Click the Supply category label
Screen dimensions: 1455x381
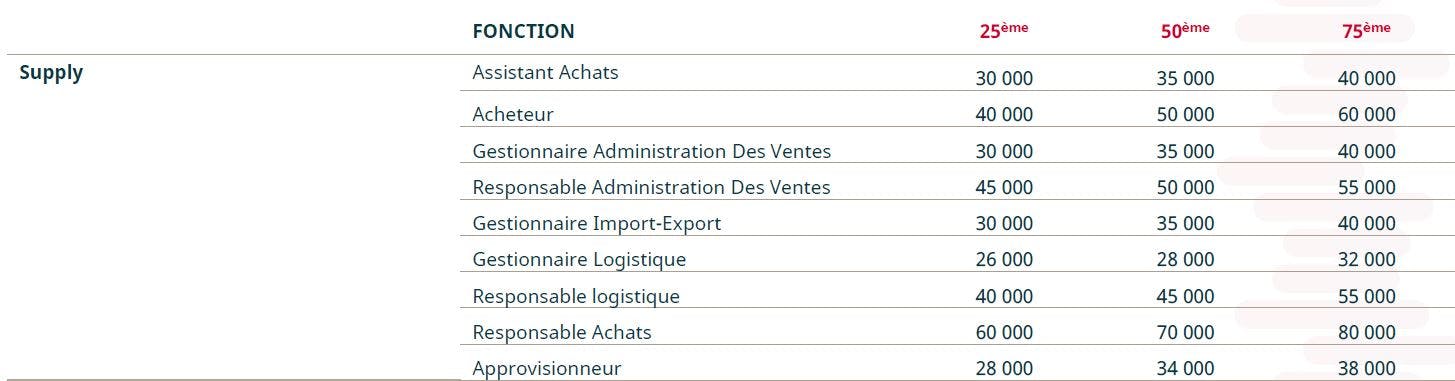[x=51, y=73]
